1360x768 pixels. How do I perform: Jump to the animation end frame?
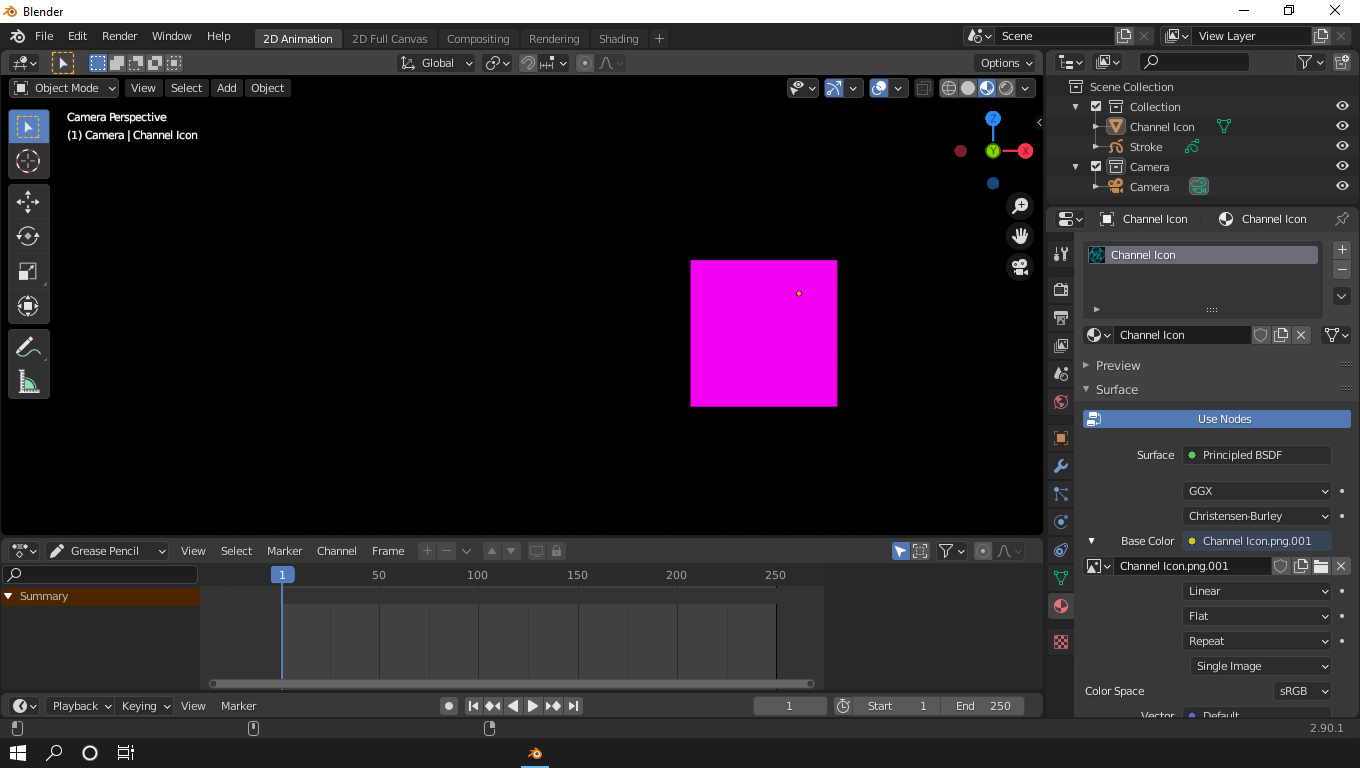pos(573,706)
